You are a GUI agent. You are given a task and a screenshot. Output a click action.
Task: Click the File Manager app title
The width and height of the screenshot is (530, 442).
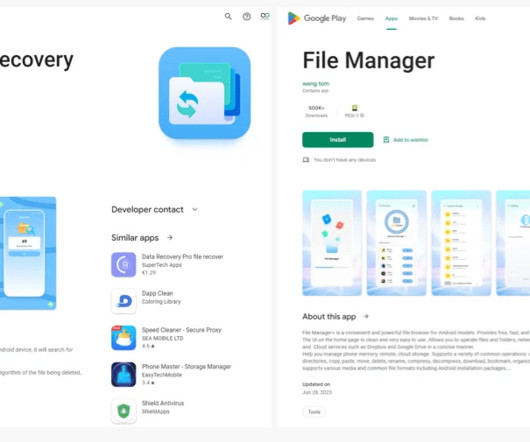point(368,60)
